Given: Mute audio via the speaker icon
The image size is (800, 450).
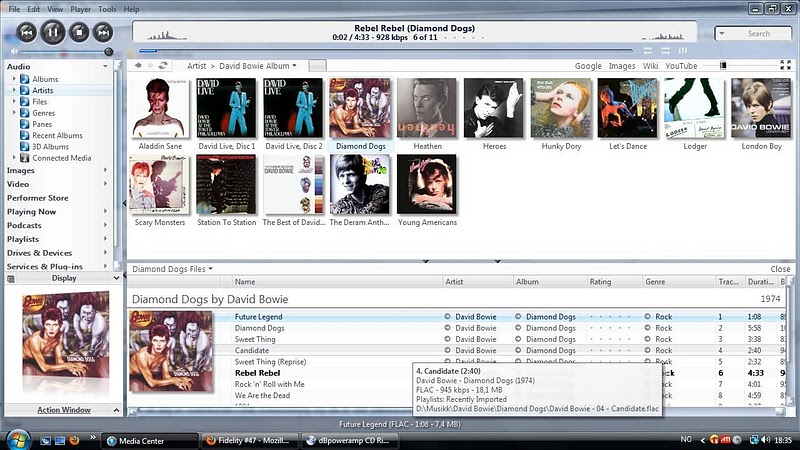Looking at the screenshot, I should pyautogui.click(x=14, y=52).
